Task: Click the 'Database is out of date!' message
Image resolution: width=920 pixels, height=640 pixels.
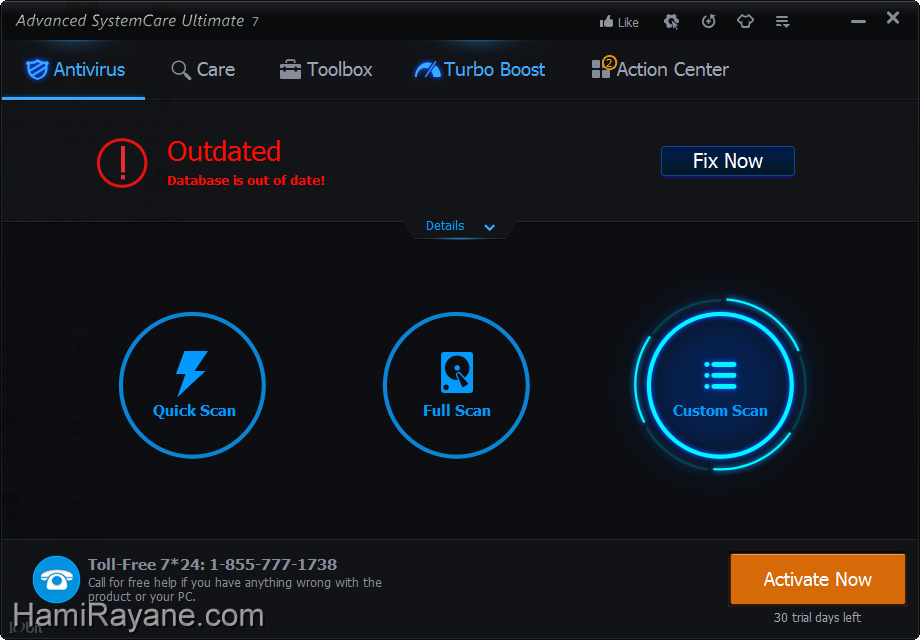Action: (x=246, y=181)
